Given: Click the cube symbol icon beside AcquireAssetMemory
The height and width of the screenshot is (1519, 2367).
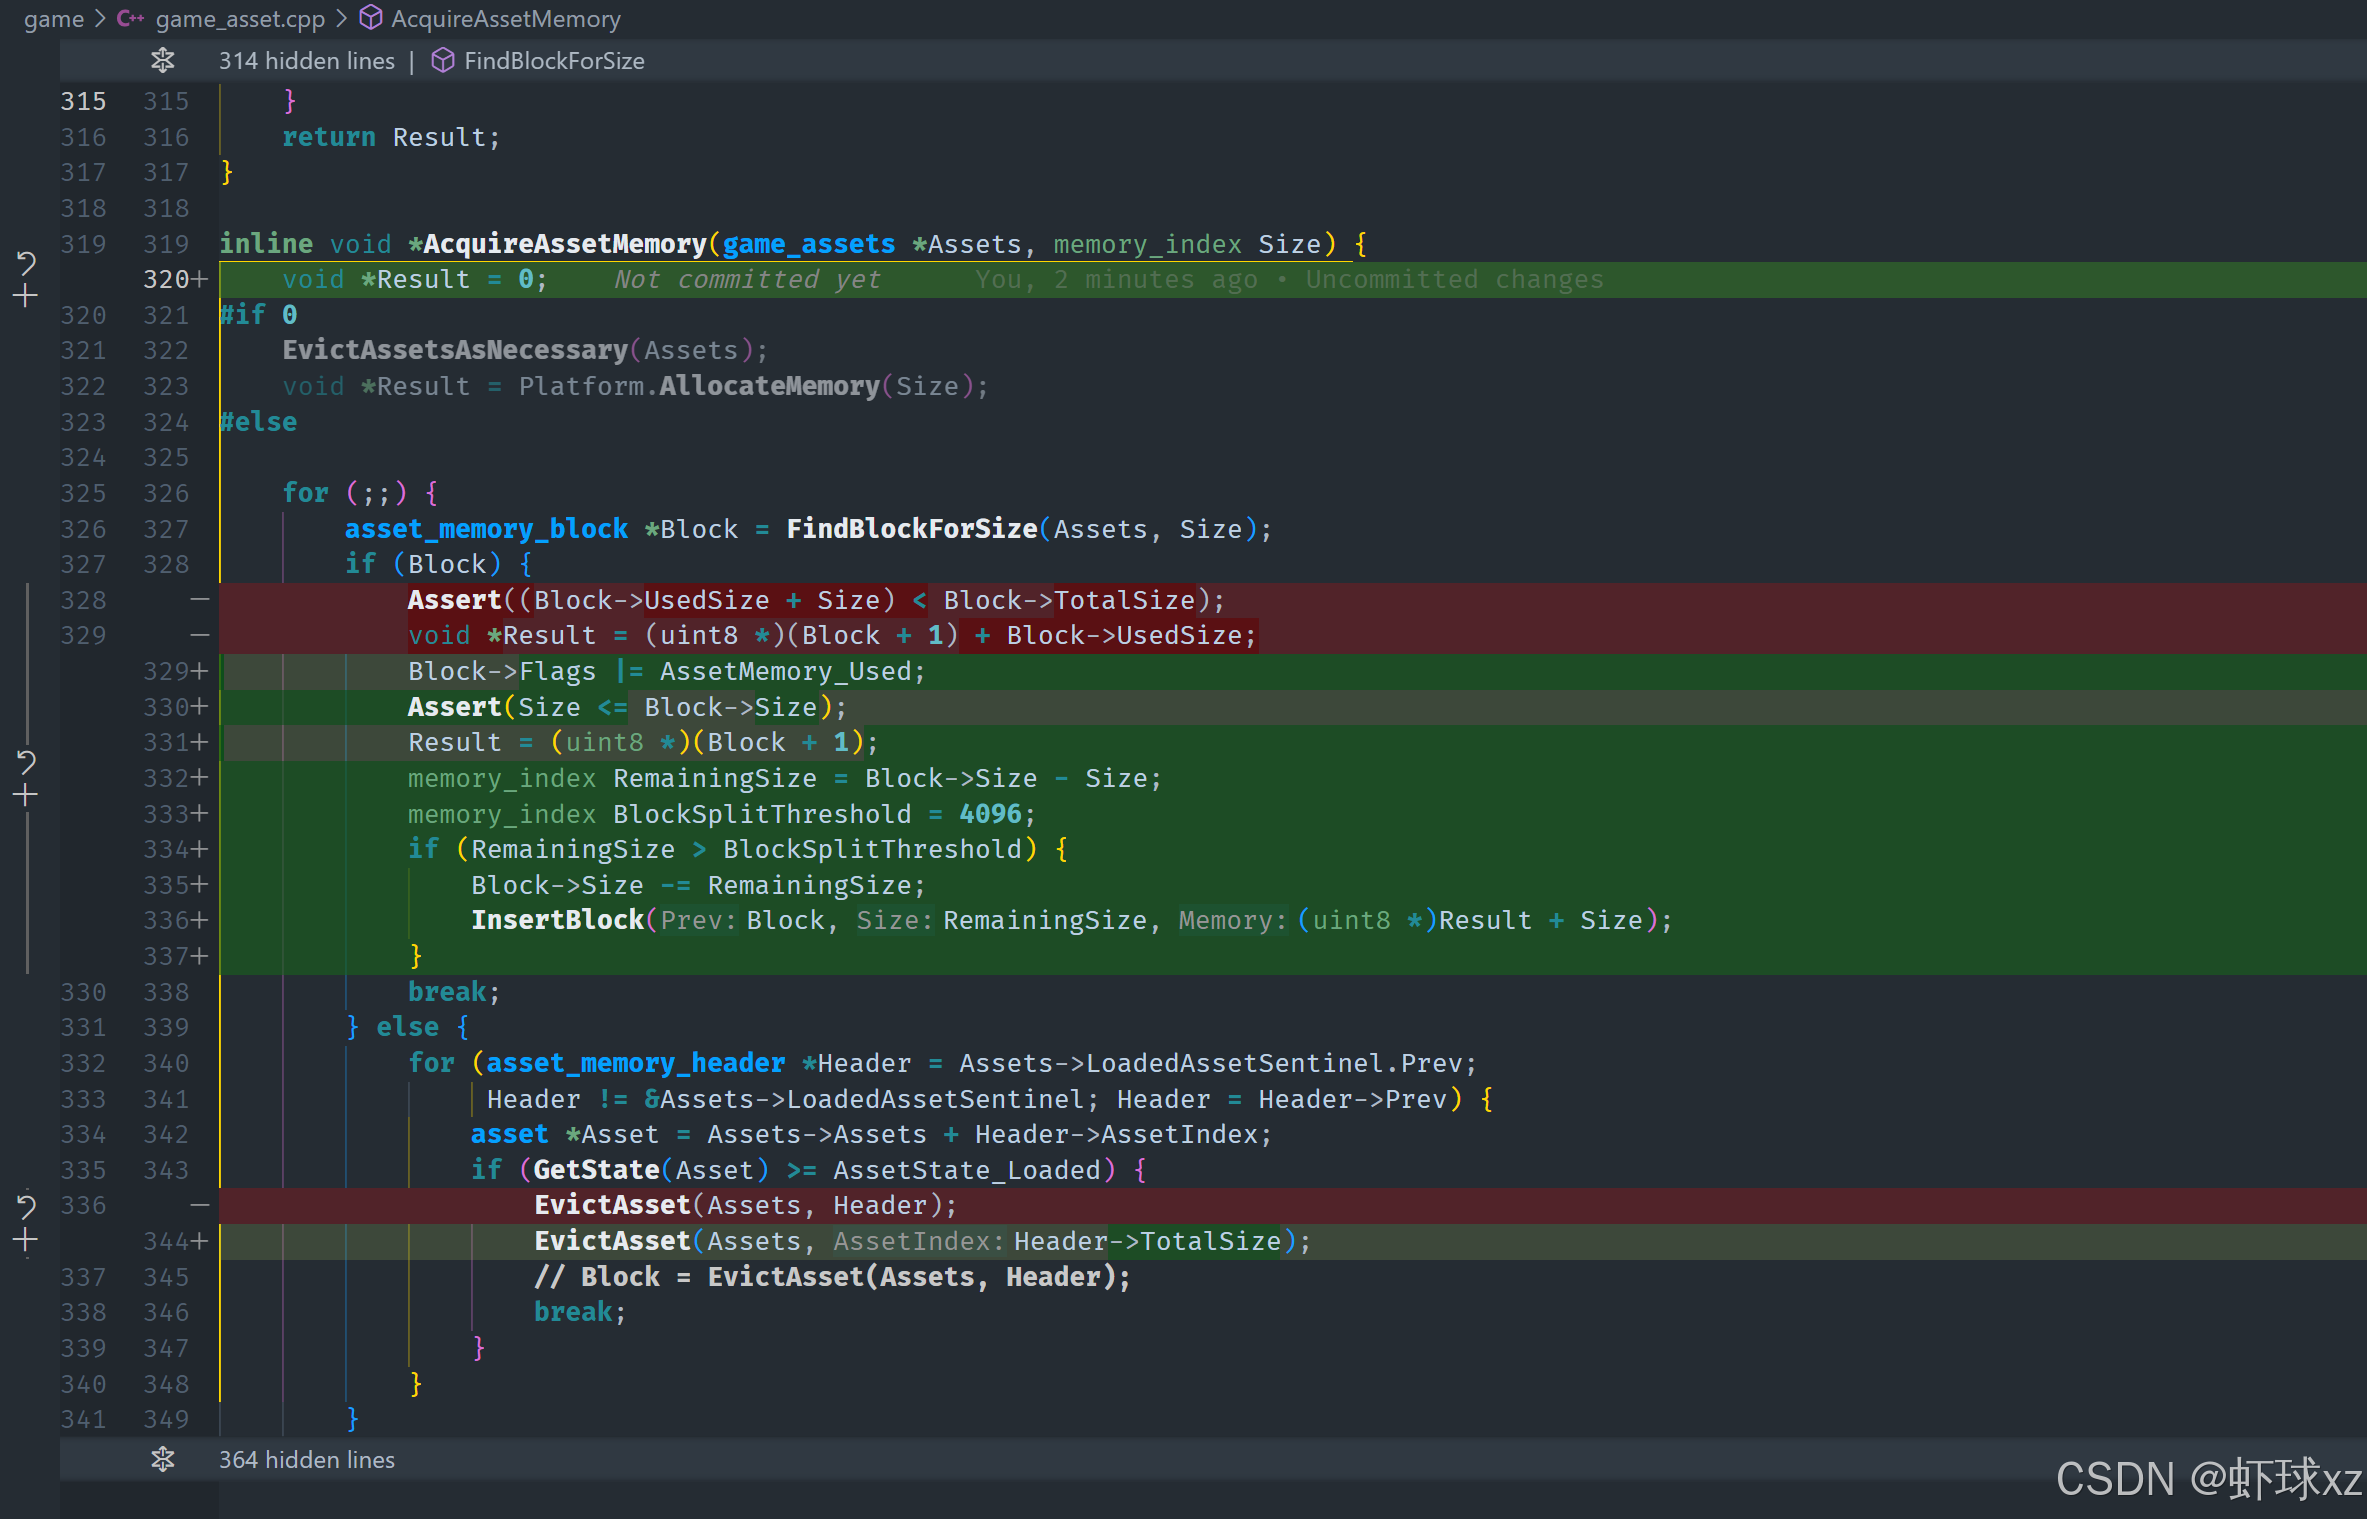Looking at the screenshot, I should click(371, 19).
